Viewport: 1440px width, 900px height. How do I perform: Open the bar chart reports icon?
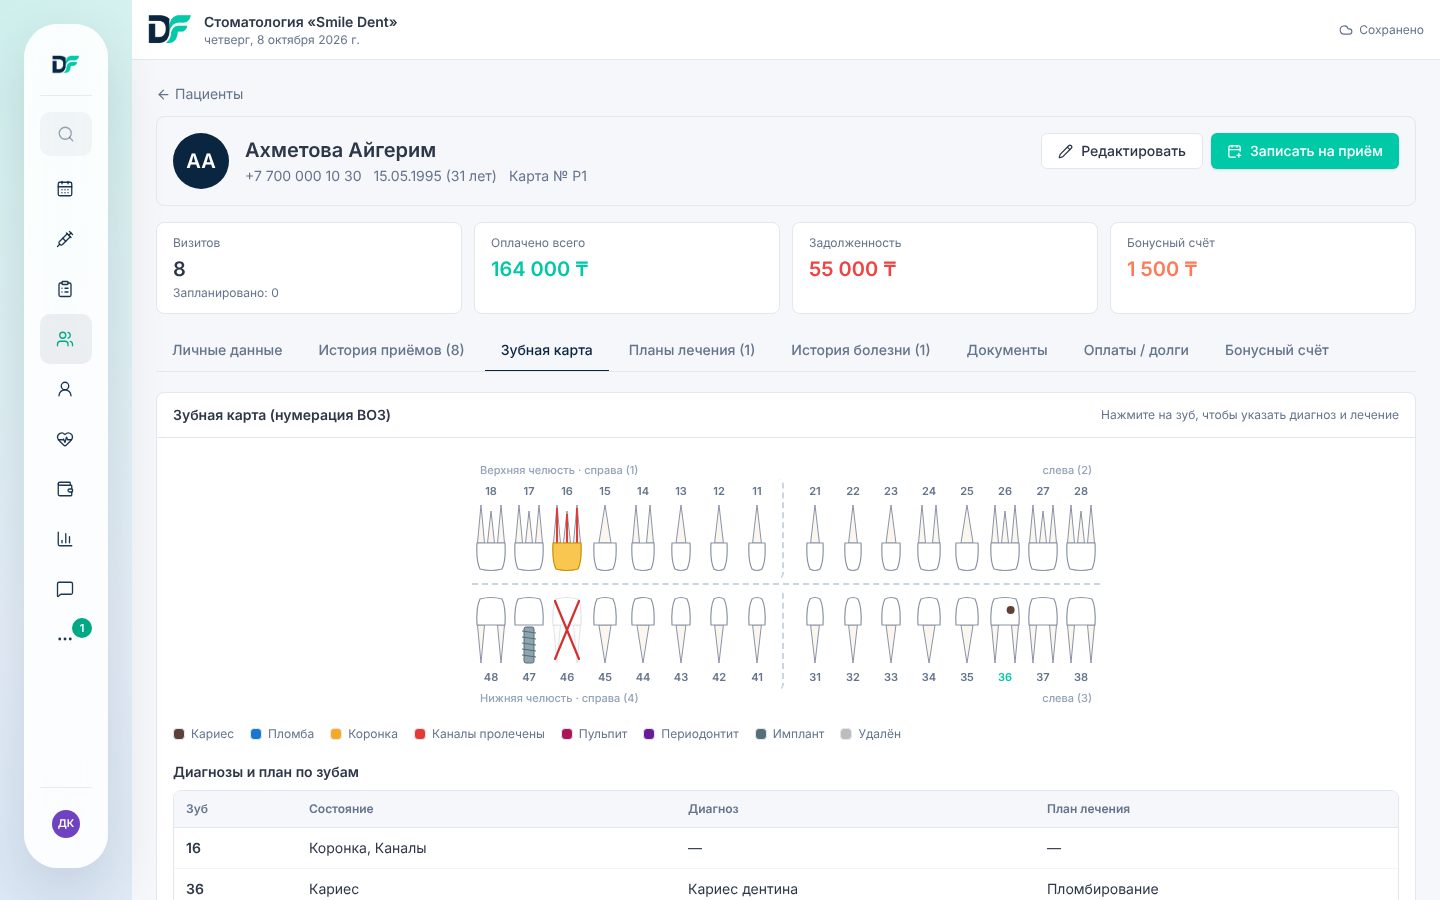coord(66,539)
